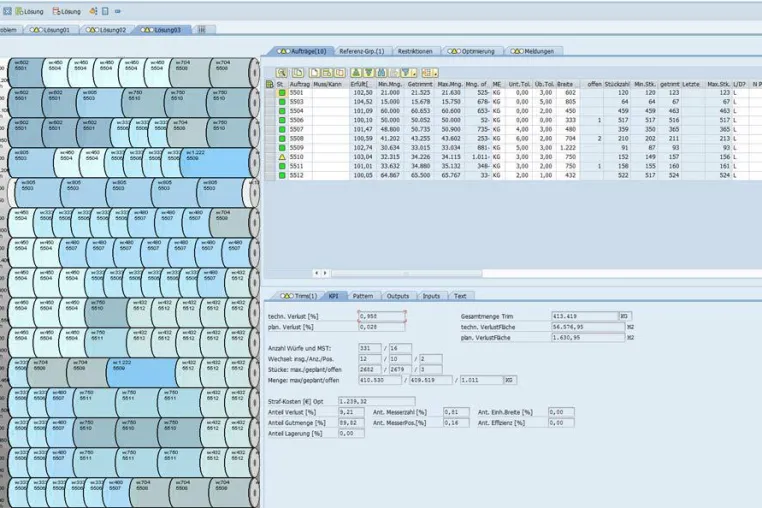Select the Lösung03 tab

pos(161,30)
